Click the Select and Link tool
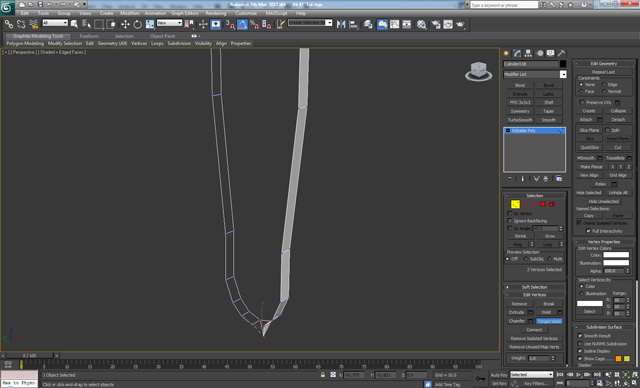This screenshot has width=640, height=388. 9,24
